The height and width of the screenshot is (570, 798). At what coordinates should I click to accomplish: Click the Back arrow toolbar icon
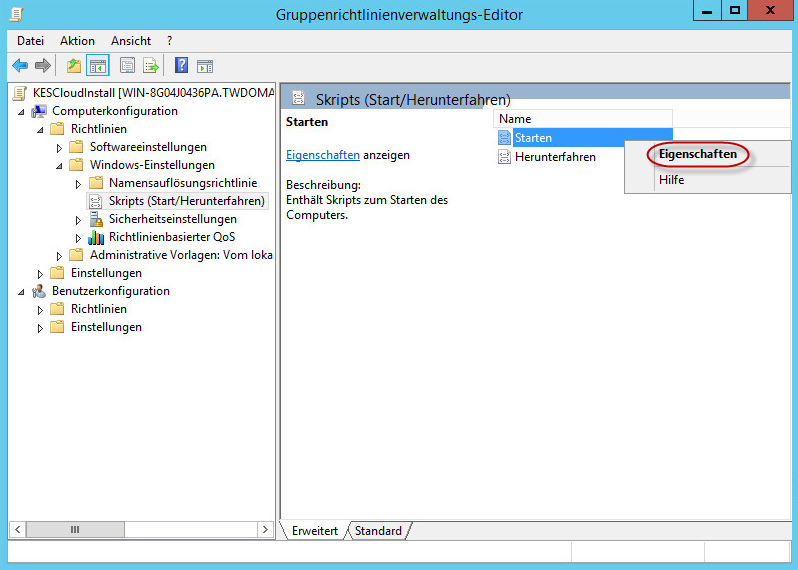click(20, 65)
